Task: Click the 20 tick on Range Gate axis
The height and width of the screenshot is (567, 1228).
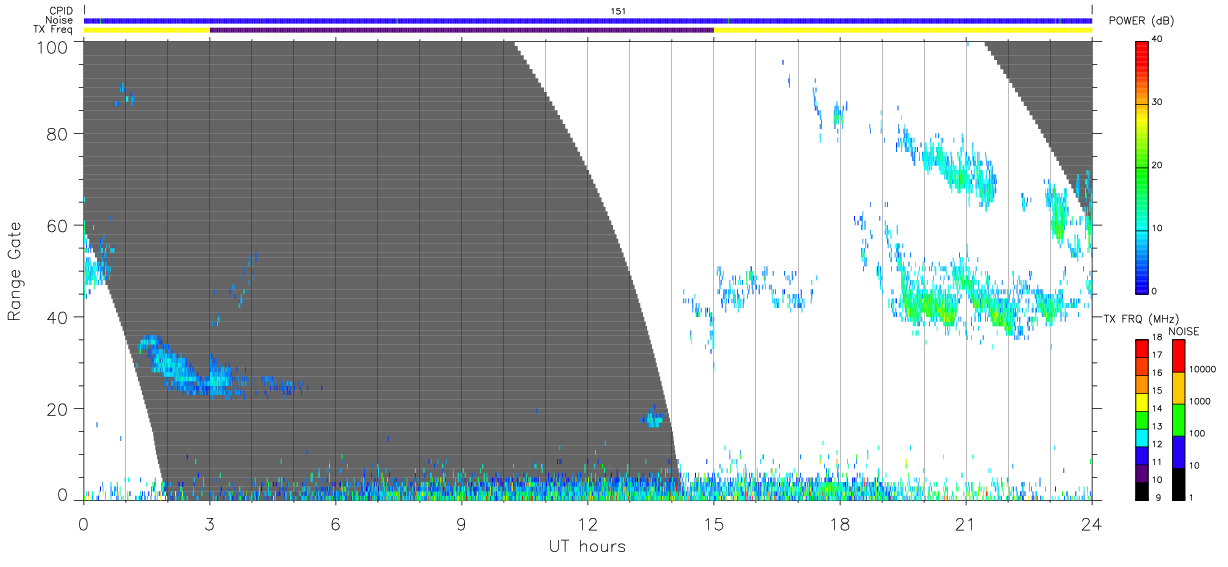Action: pyautogui.click(x=56, y=409)
